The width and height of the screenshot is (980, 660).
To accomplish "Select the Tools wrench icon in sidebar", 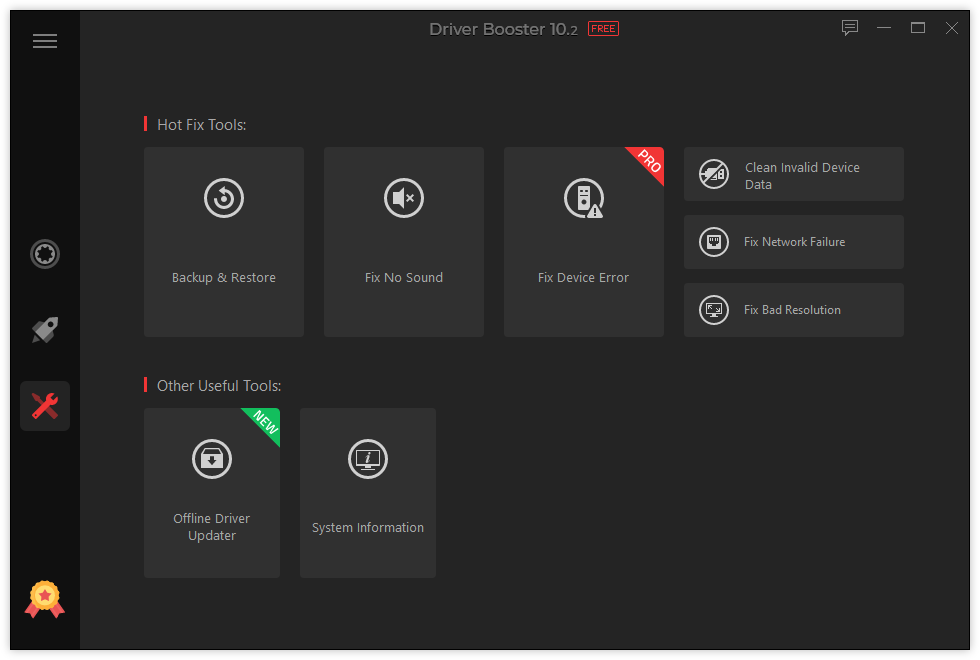I will click(45, 406).
